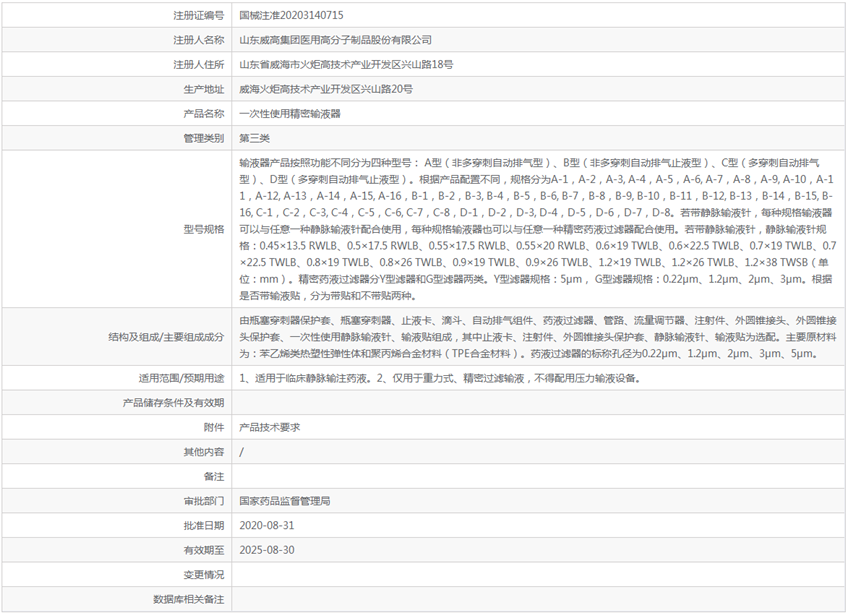Screen dimensions: 850x615
Task: Select registrant name '山东威高集团医用高分子制品股份有限公司'
Action: [x=336, y=40]
